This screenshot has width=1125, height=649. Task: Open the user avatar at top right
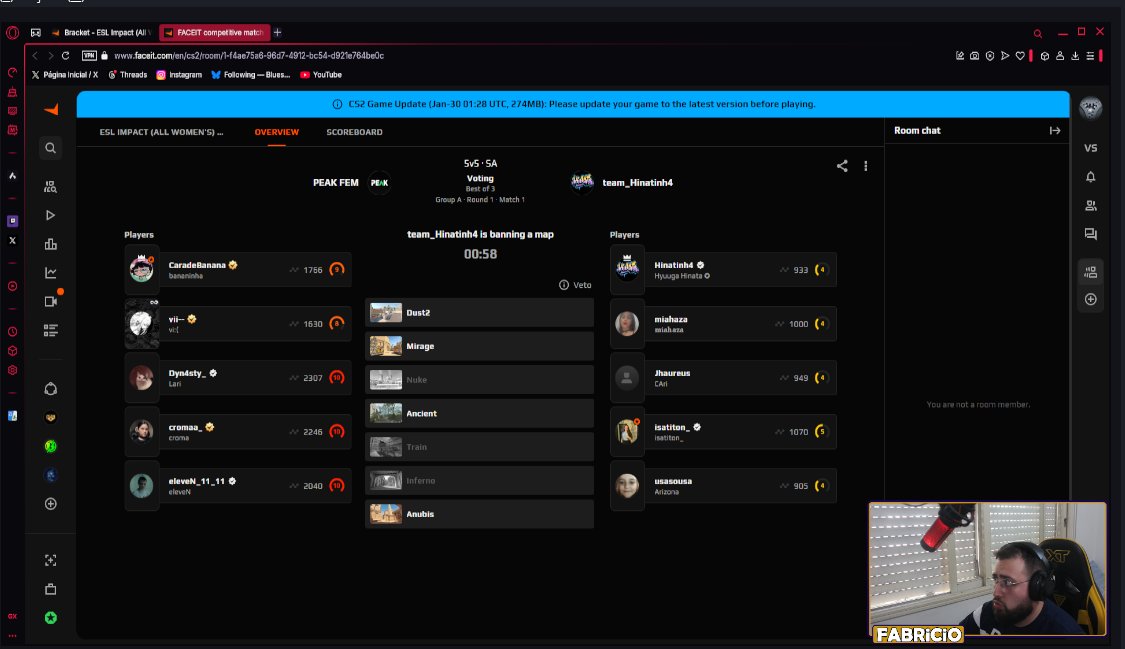click(1091, 108)
